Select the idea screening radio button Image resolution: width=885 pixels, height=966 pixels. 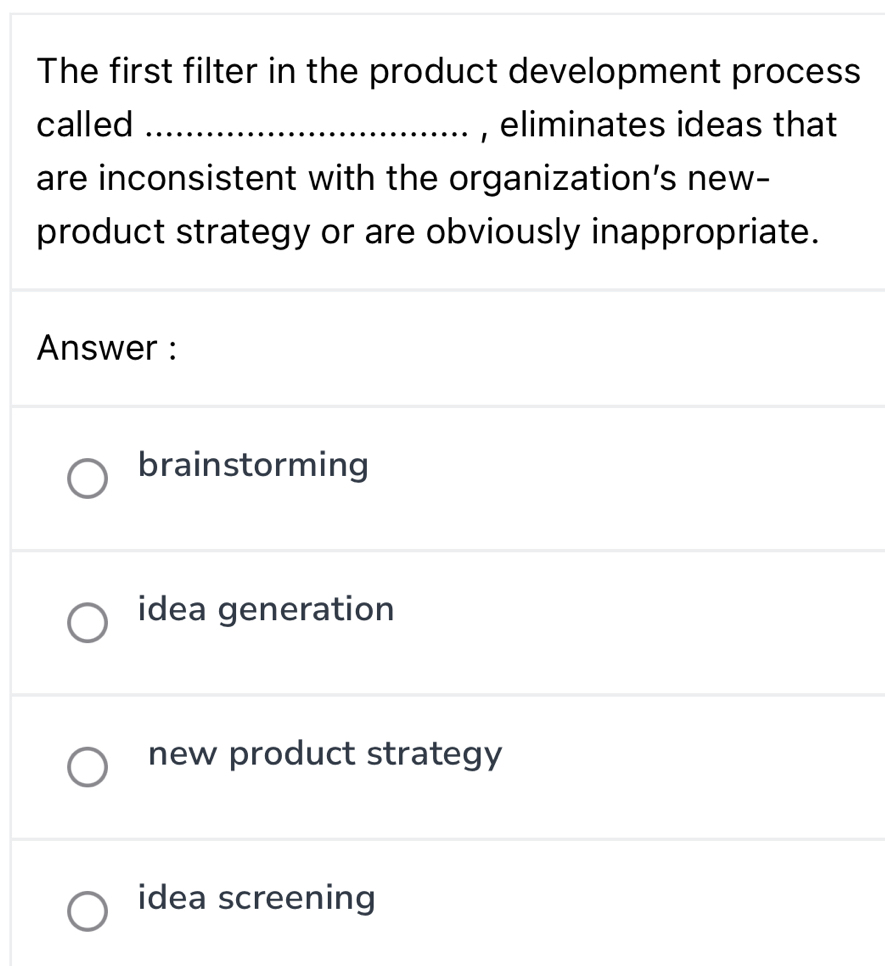click(x=87, y=912)
